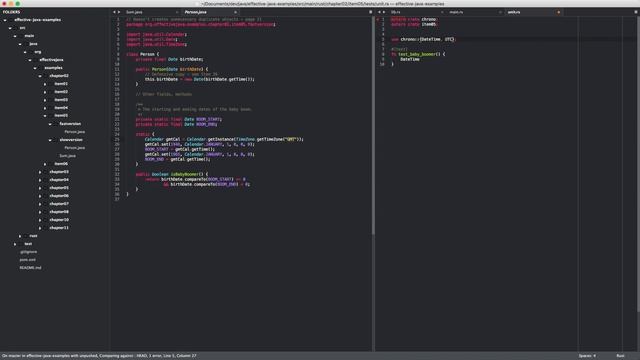The height and width of the screenshot is (360, 640).
Task: Collapse the slowversion folder arrow
Action: [x=50, y=140]
